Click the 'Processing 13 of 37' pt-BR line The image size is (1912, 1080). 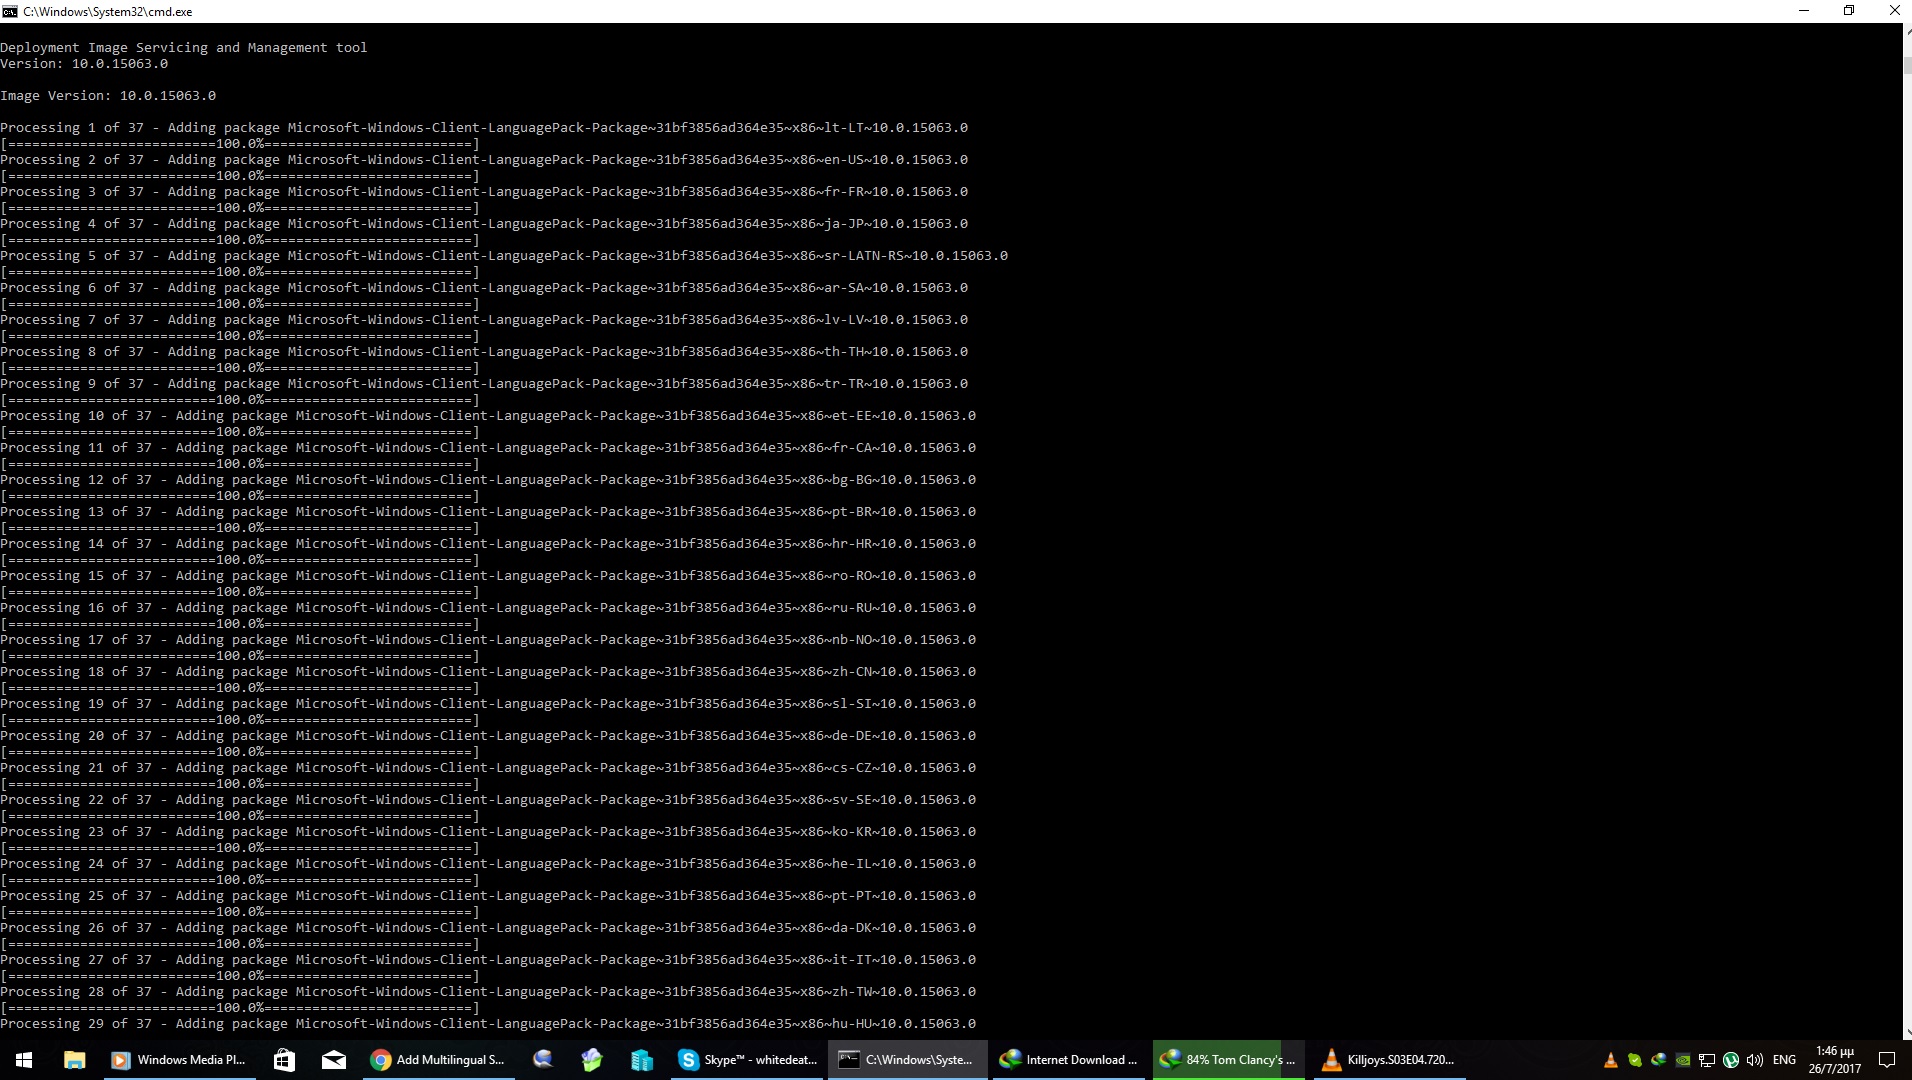coord(488,512)
